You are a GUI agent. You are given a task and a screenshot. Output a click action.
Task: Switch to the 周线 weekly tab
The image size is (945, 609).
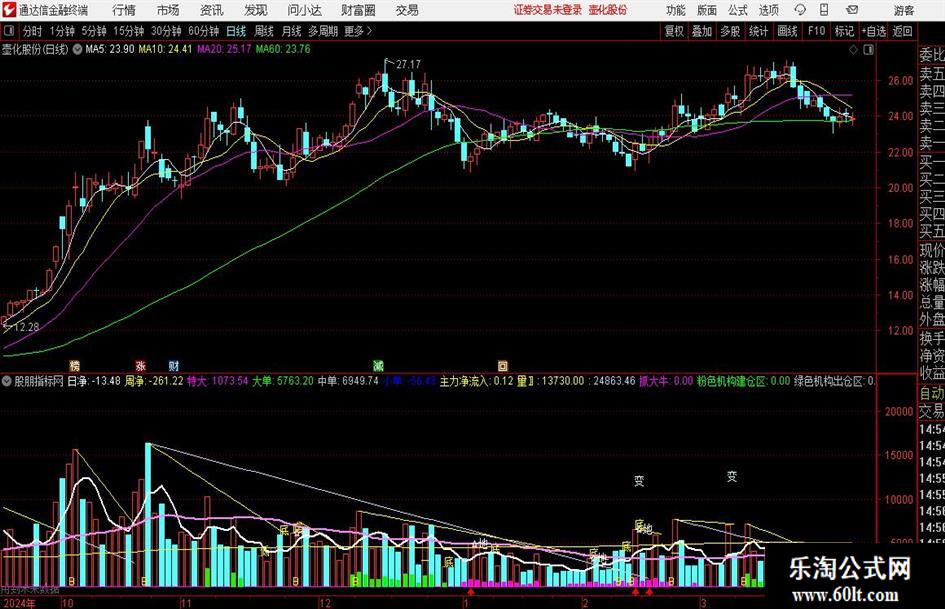coord(264,31)
